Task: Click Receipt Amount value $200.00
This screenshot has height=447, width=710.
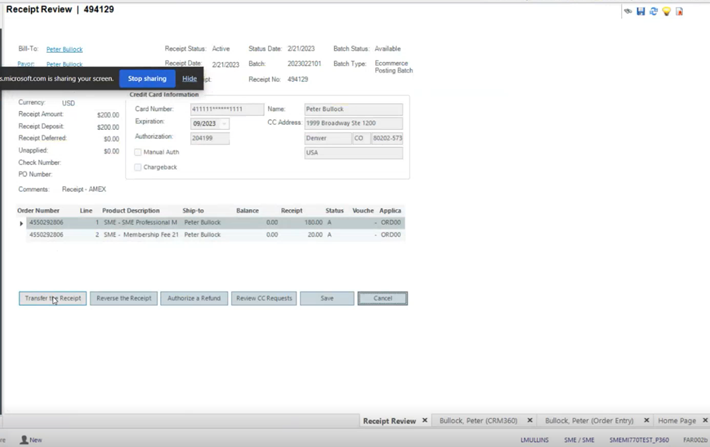Action: [x=108, y=115]
